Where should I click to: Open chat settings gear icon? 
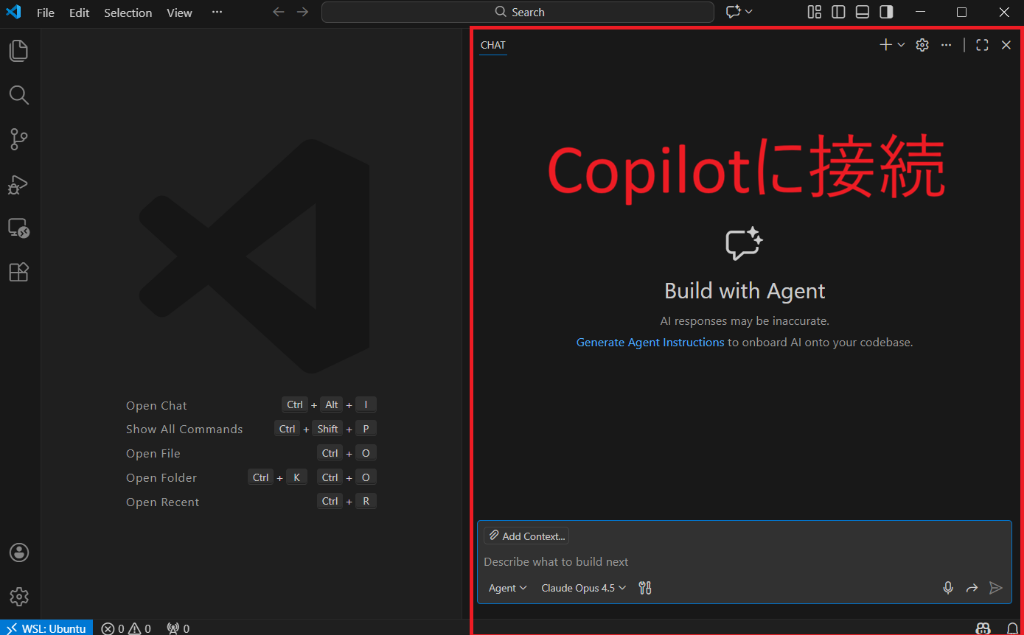click(922, 44)
